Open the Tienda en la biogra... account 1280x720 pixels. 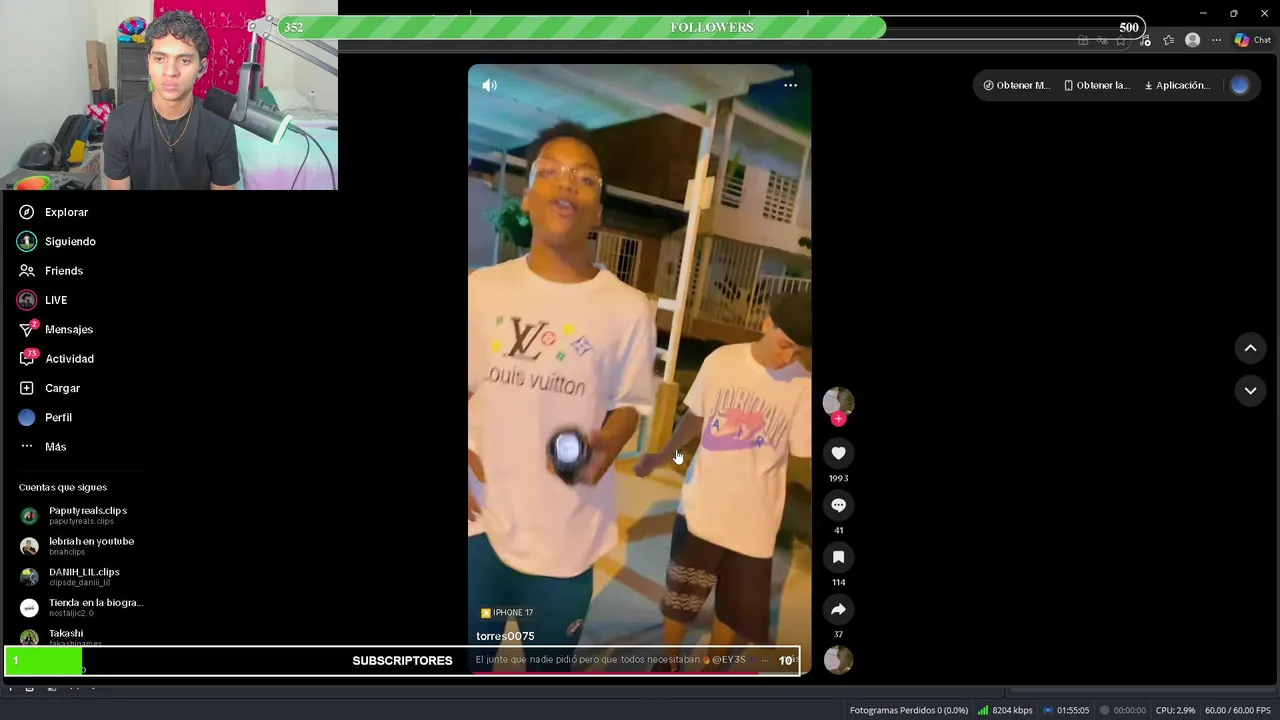click(82, 607)
